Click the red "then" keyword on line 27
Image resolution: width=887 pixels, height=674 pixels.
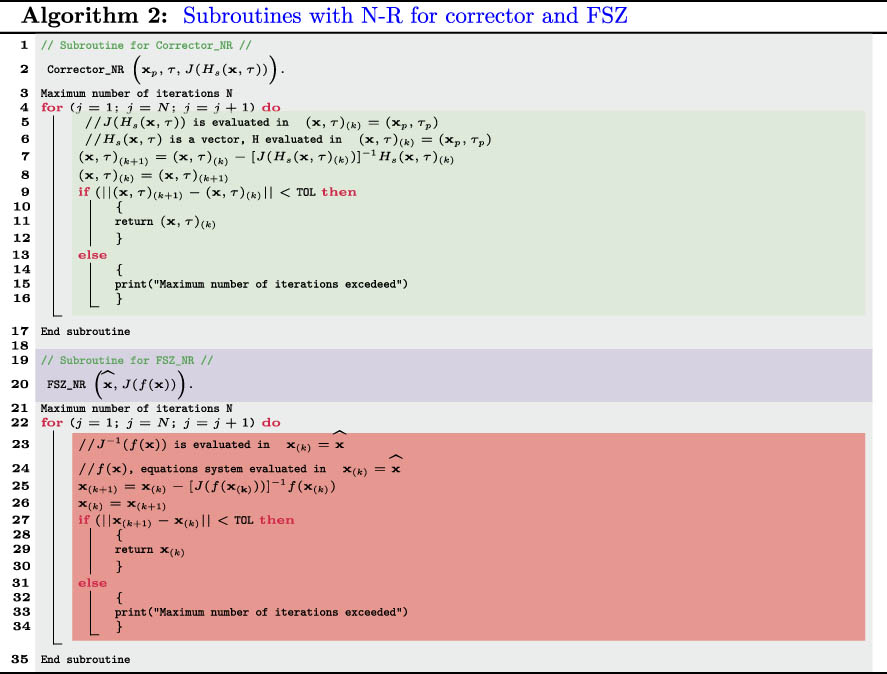277,520
